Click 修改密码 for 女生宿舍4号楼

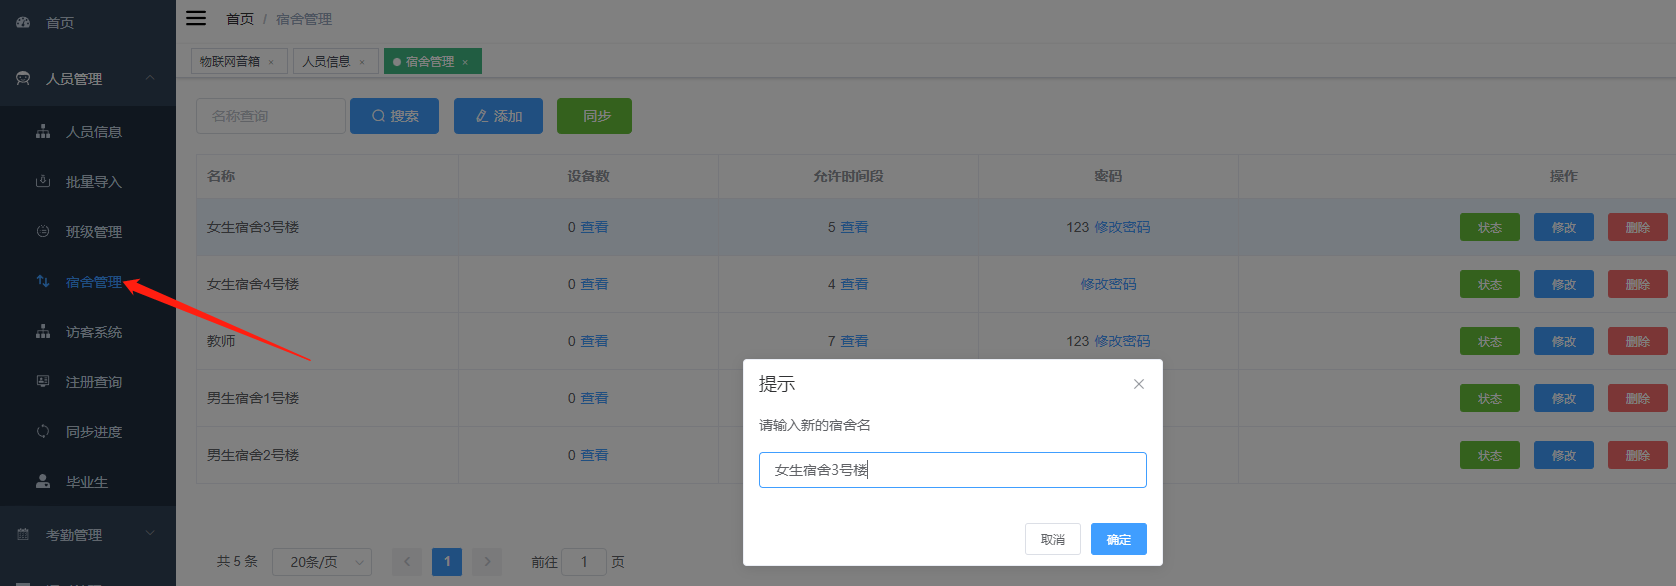[1108, 284]
